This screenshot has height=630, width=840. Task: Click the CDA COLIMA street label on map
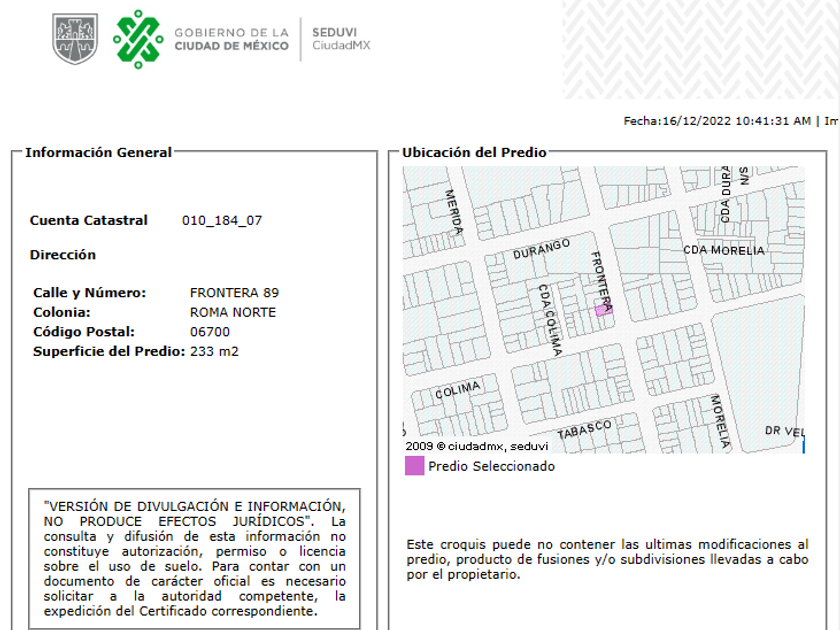click(550, 320)
